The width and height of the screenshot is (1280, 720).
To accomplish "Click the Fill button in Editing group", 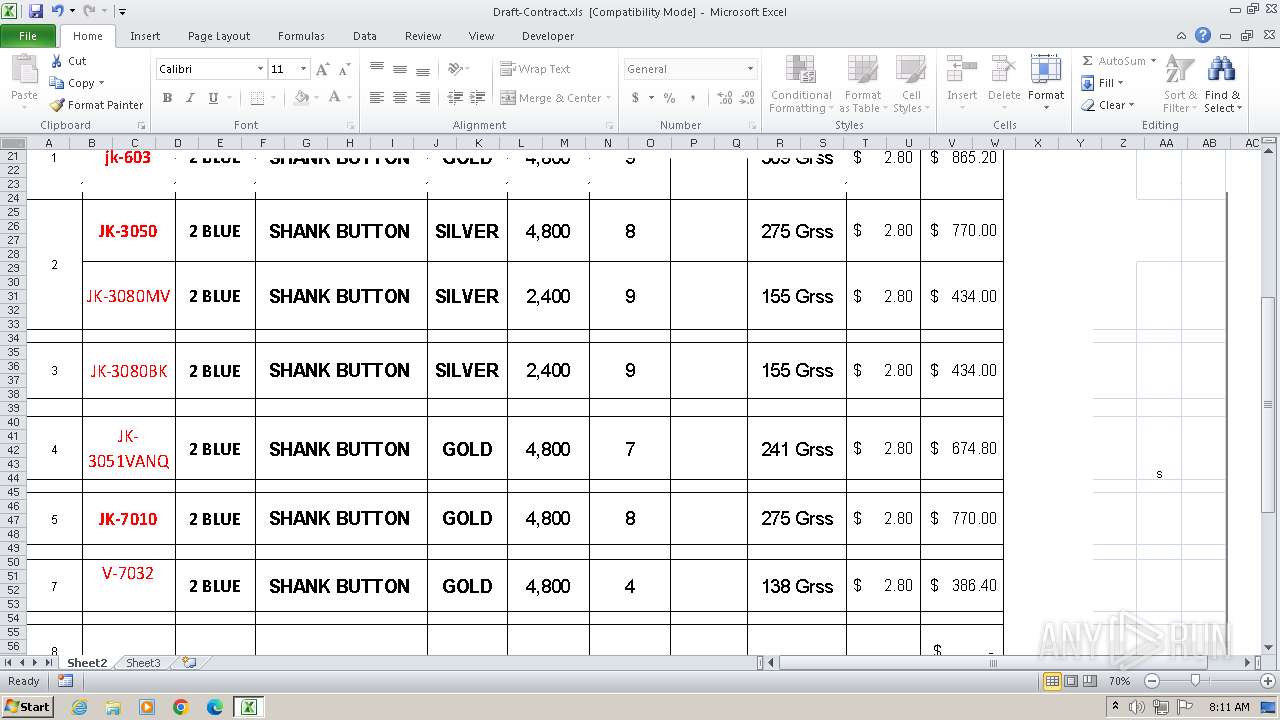I will point(1102,83).
